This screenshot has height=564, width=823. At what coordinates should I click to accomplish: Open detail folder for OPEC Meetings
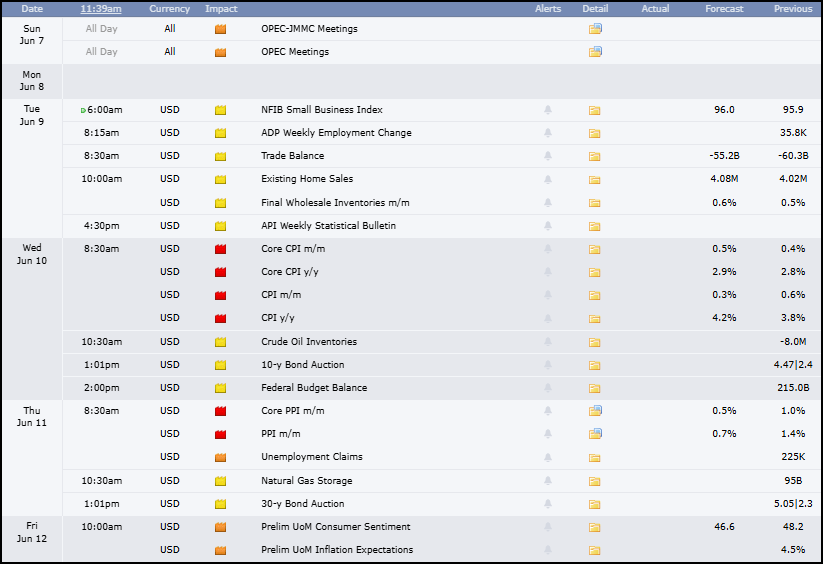pos(595,52)
